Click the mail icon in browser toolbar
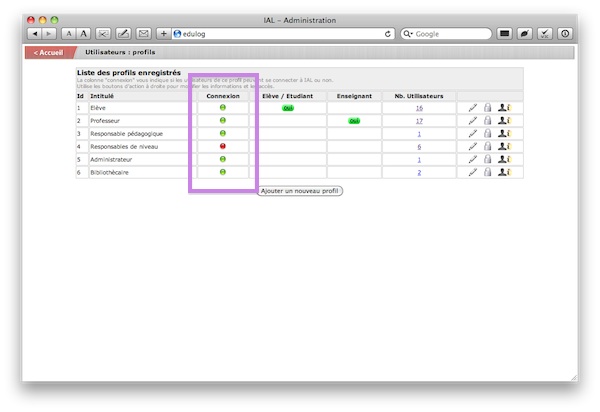 (x=143, y=34)
